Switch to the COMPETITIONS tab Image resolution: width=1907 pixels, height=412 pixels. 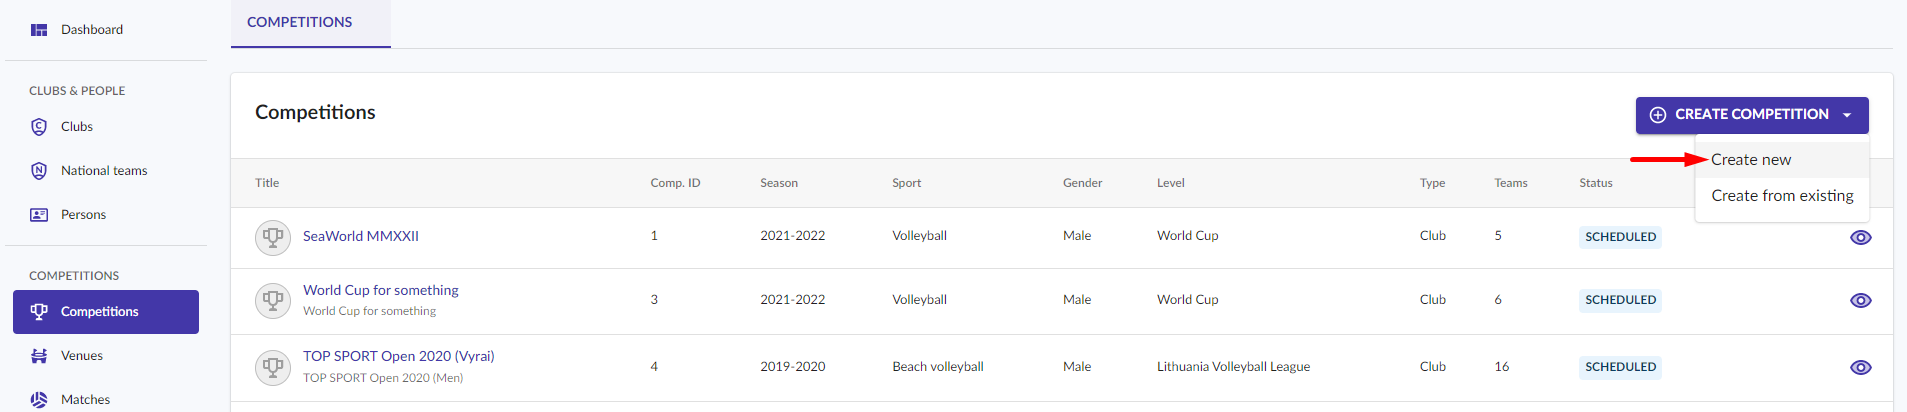pyautogui.click(x=300, y=22)
